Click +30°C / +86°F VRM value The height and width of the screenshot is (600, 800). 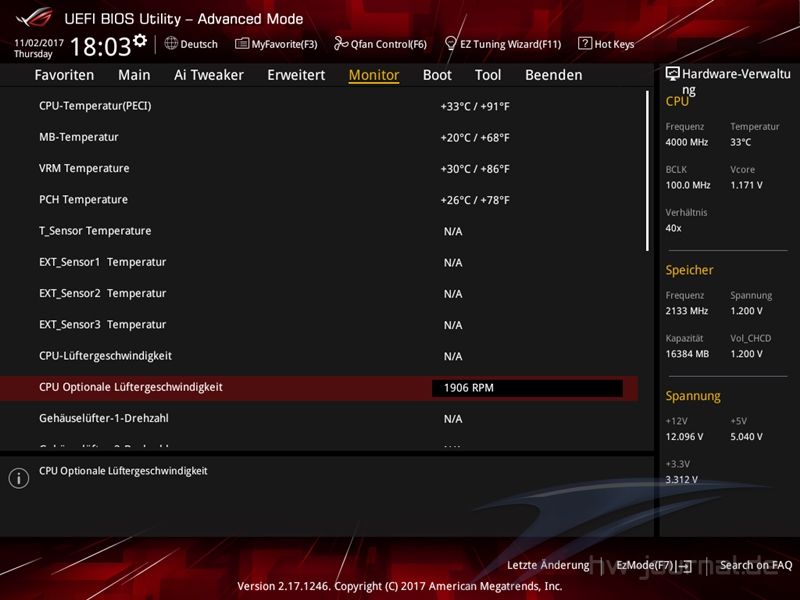point(475,169)
